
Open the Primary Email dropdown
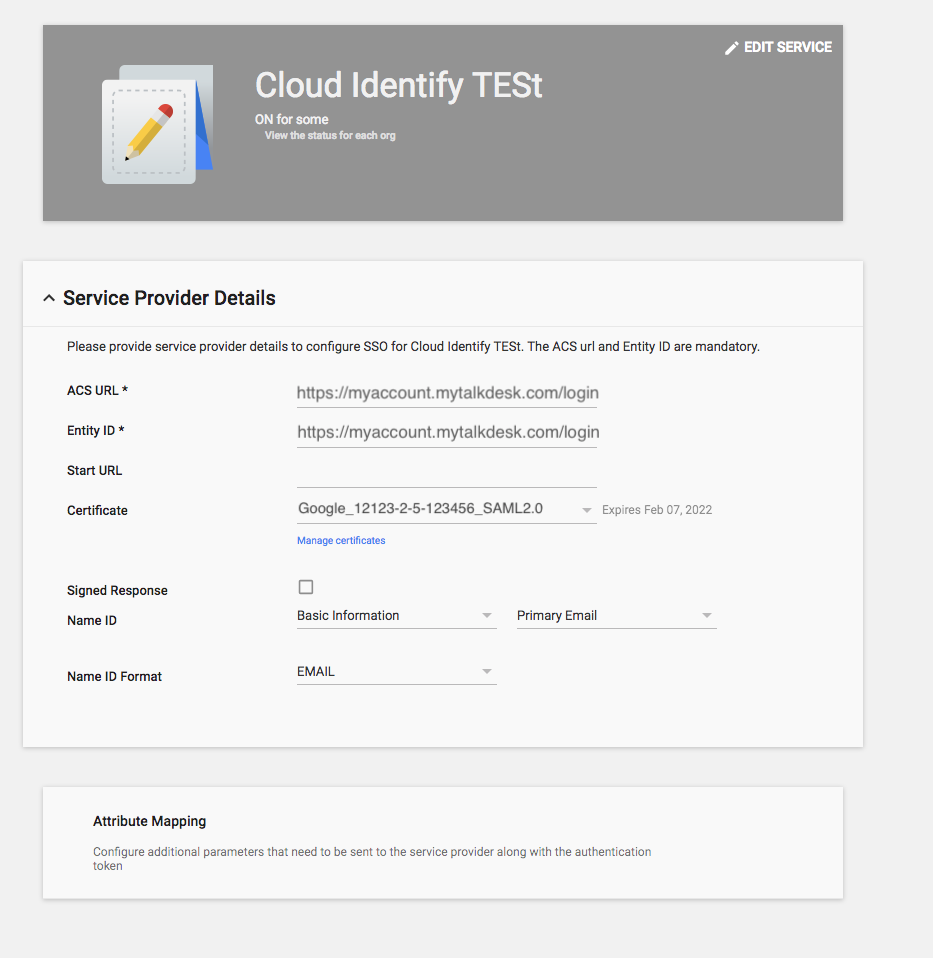click(617, 616)
